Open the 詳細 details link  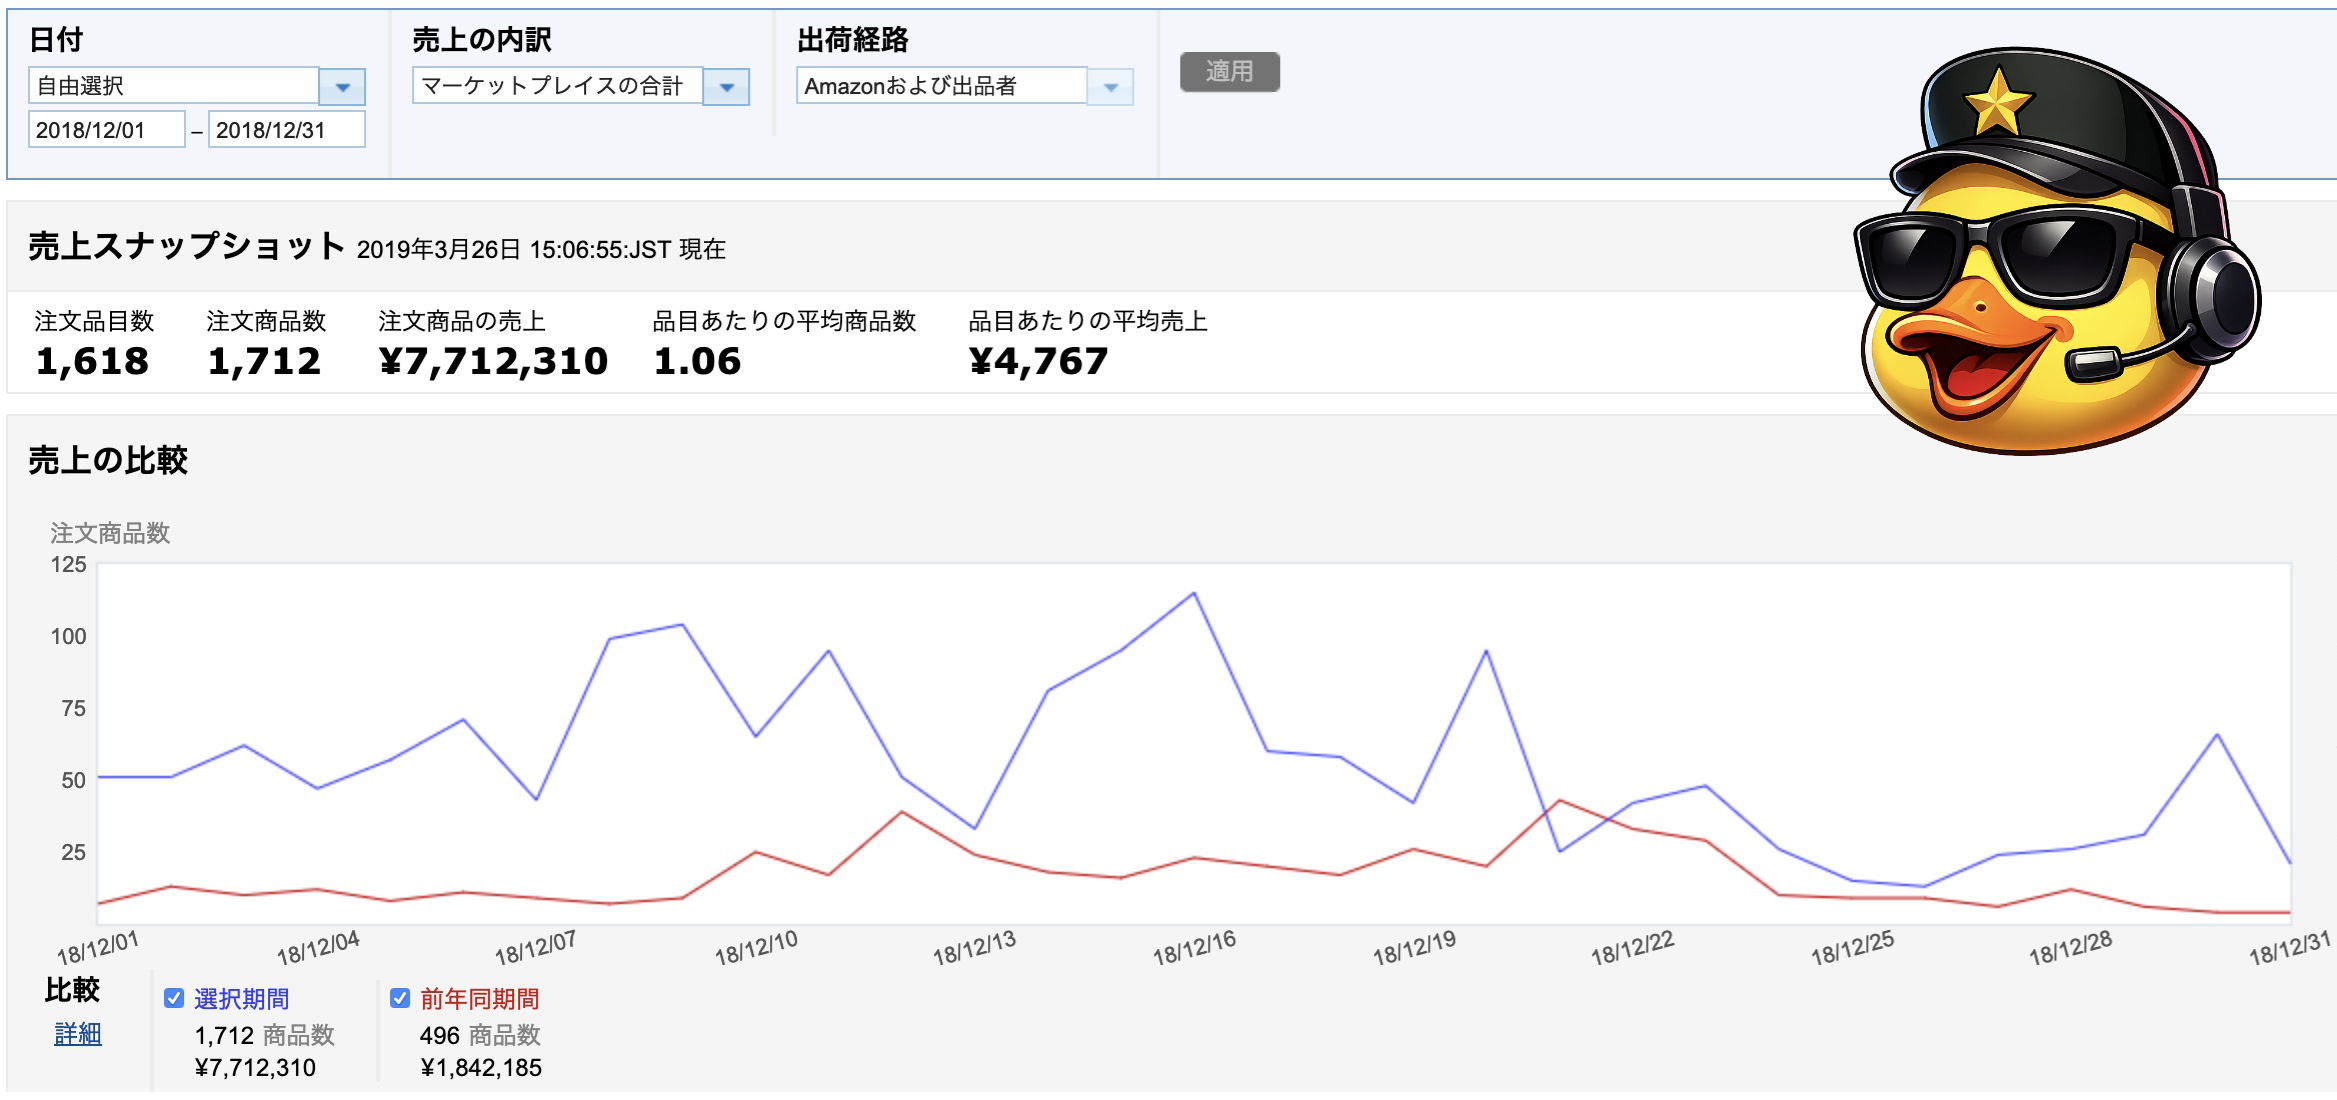click(x=78, y=1034)
